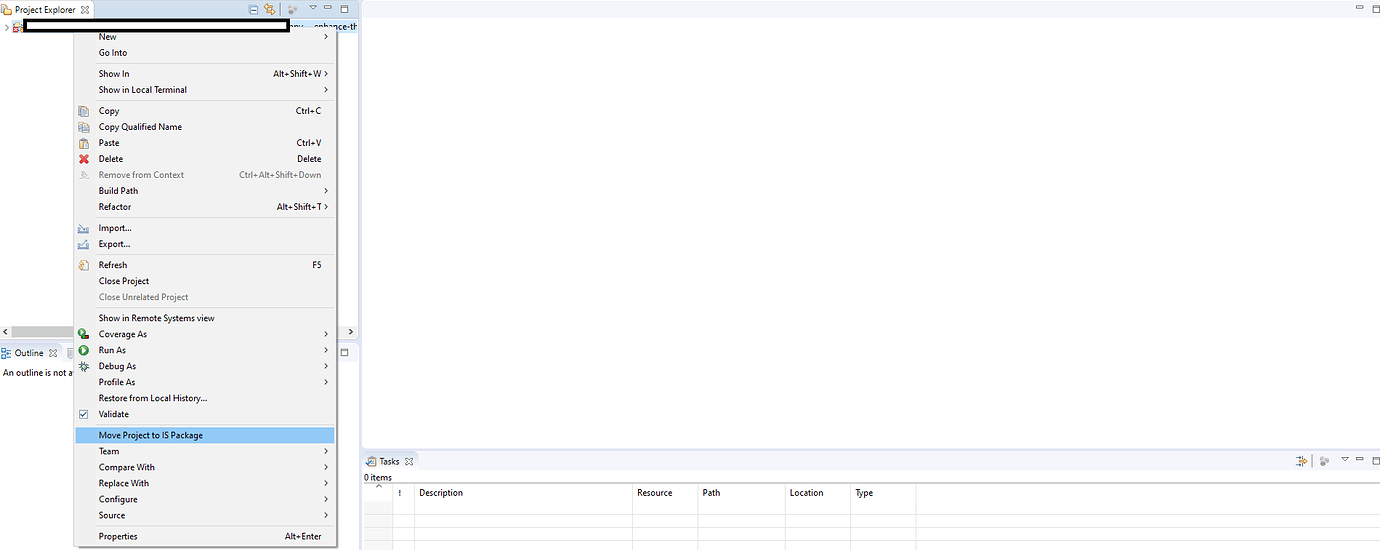Click Project Explorer horizontal scrollbar left arrow
Viewport: 1380px width, 550px height.
pyautogui.click(x=4, y=331)
